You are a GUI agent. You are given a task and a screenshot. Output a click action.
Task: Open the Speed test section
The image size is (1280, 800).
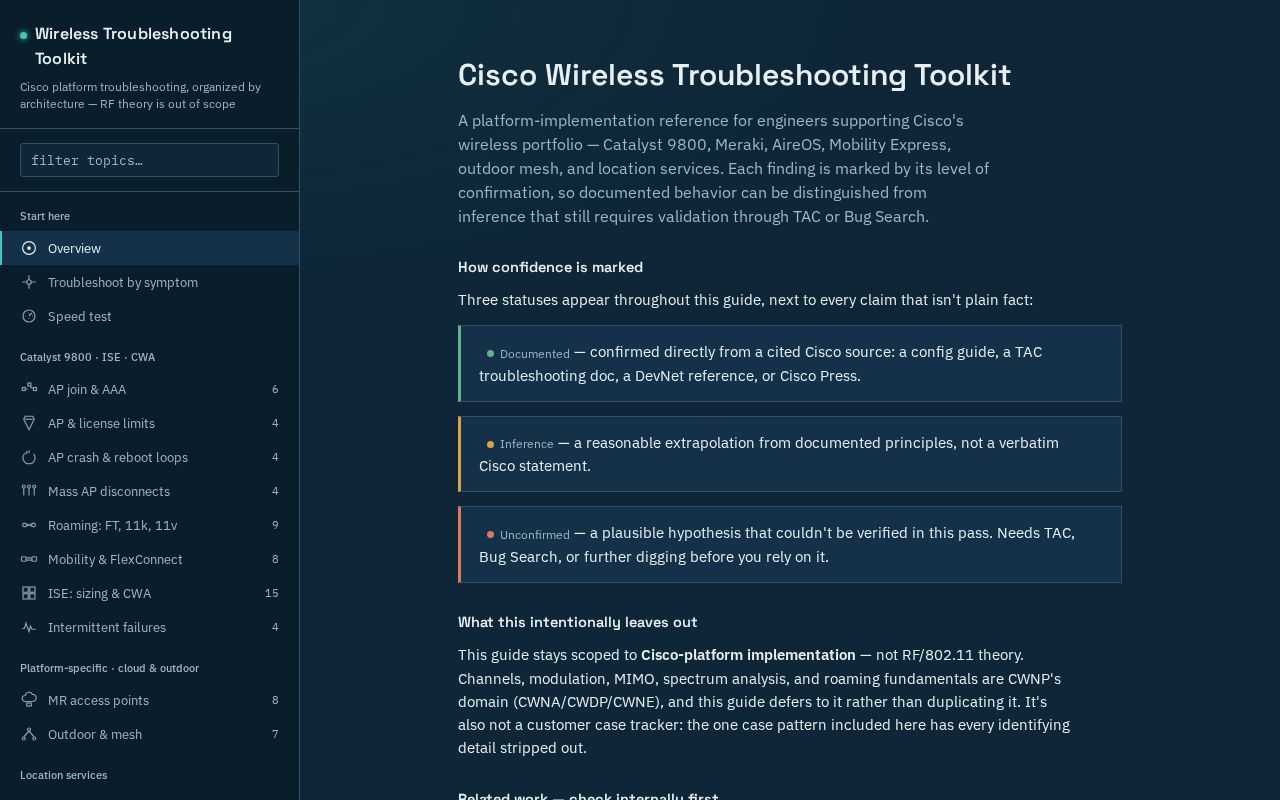click(149, 316)
